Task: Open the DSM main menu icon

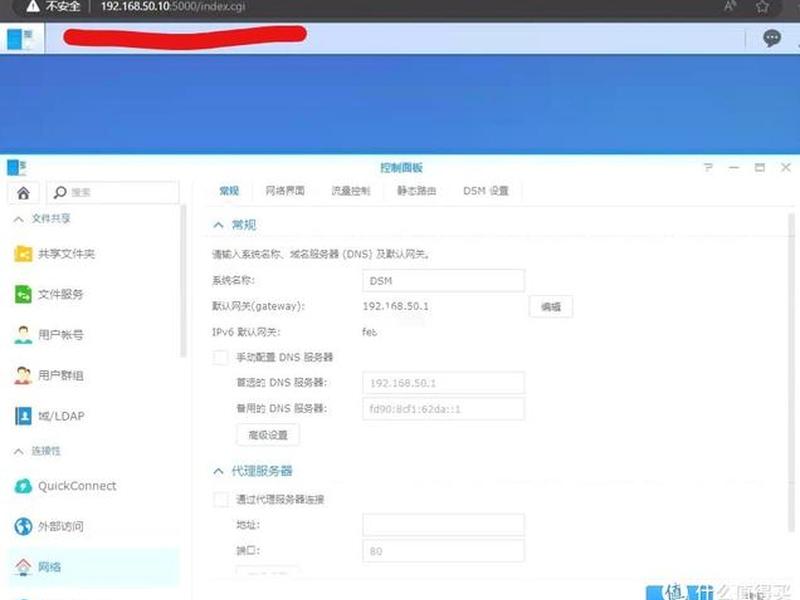Action: [x=20, y=38]
